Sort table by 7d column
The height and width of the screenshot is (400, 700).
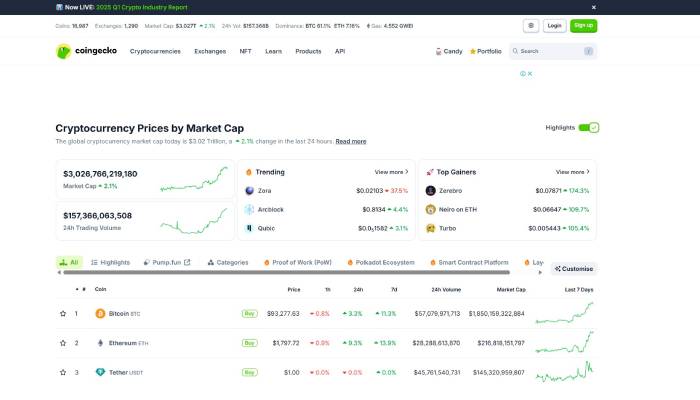394,289
